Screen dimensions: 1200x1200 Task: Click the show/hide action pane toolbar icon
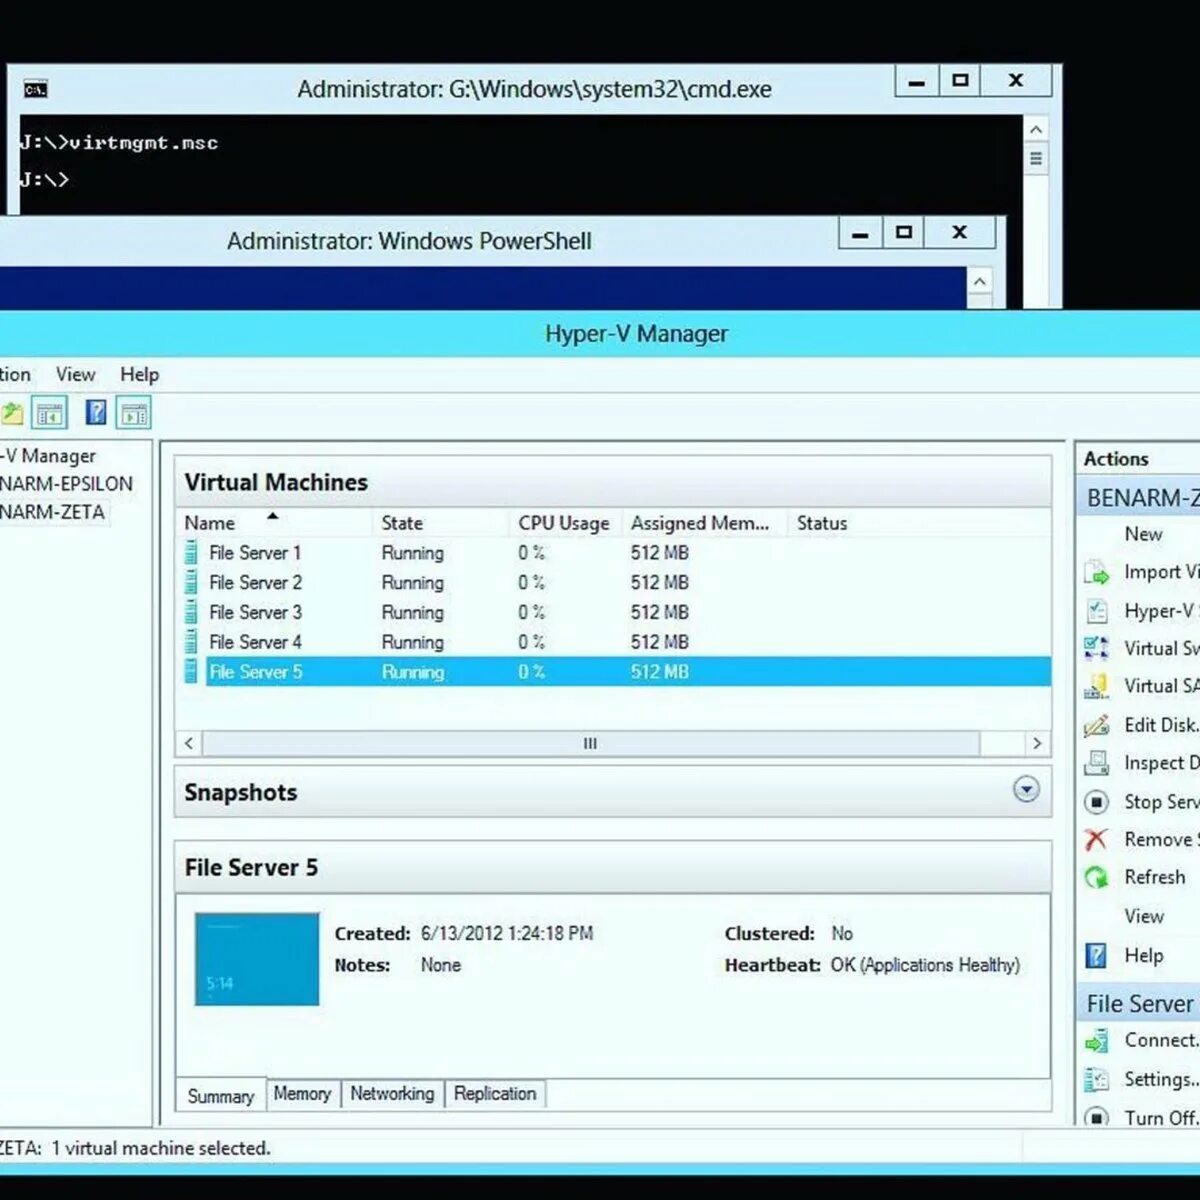click(x=133, y=413)
